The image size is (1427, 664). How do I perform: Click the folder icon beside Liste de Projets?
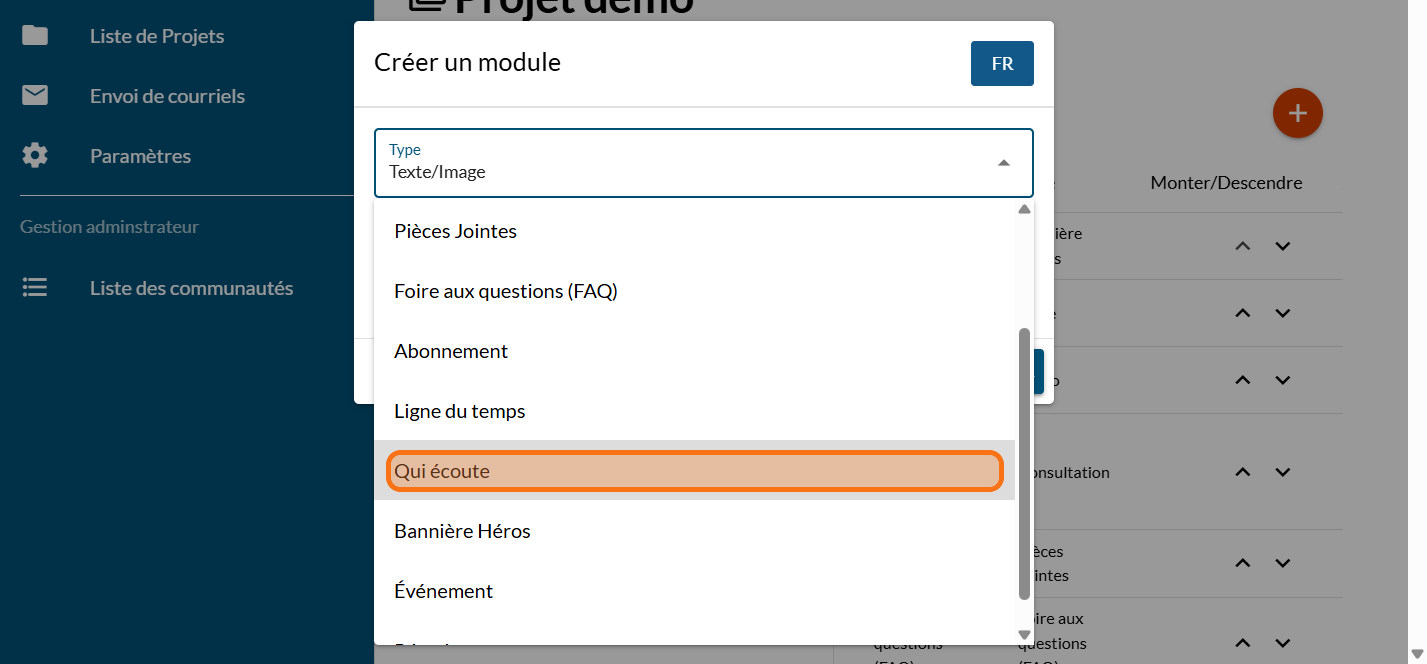[35, 36]
